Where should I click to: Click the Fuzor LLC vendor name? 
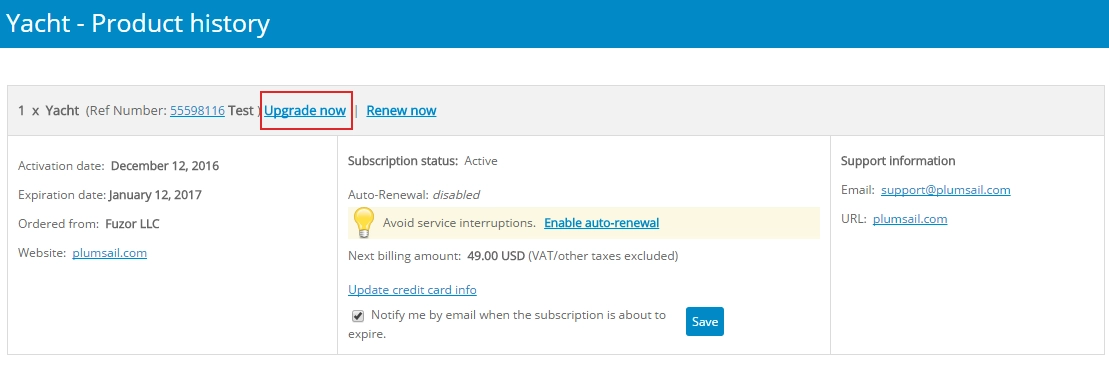(132, 224)
